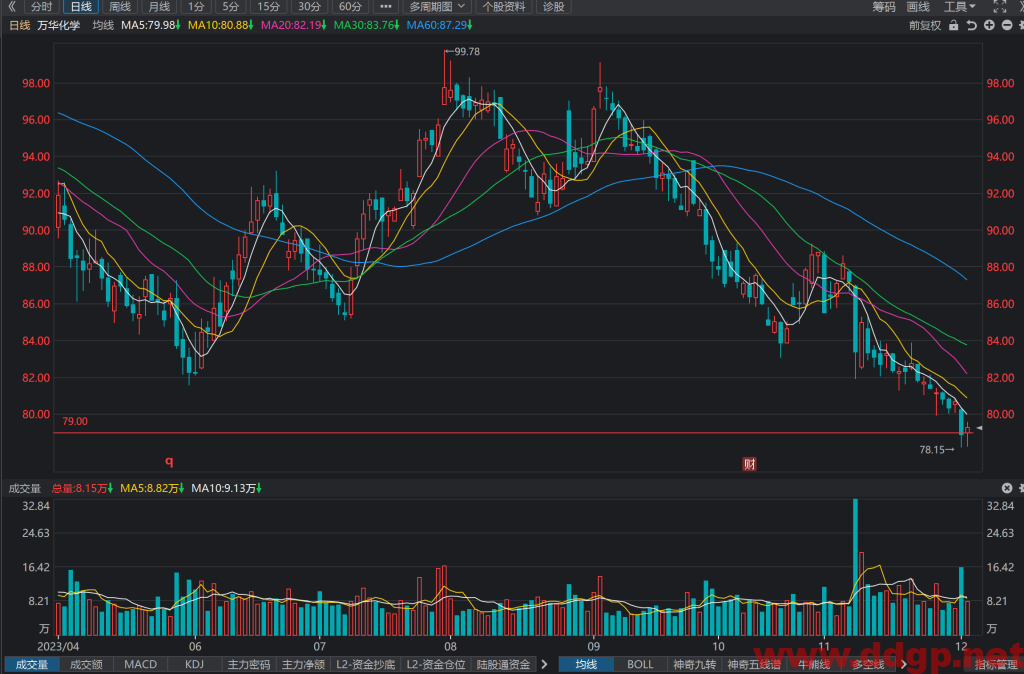Click the undo/reset arrow icon
This screenshot has height=674, width=1024.
972,25
